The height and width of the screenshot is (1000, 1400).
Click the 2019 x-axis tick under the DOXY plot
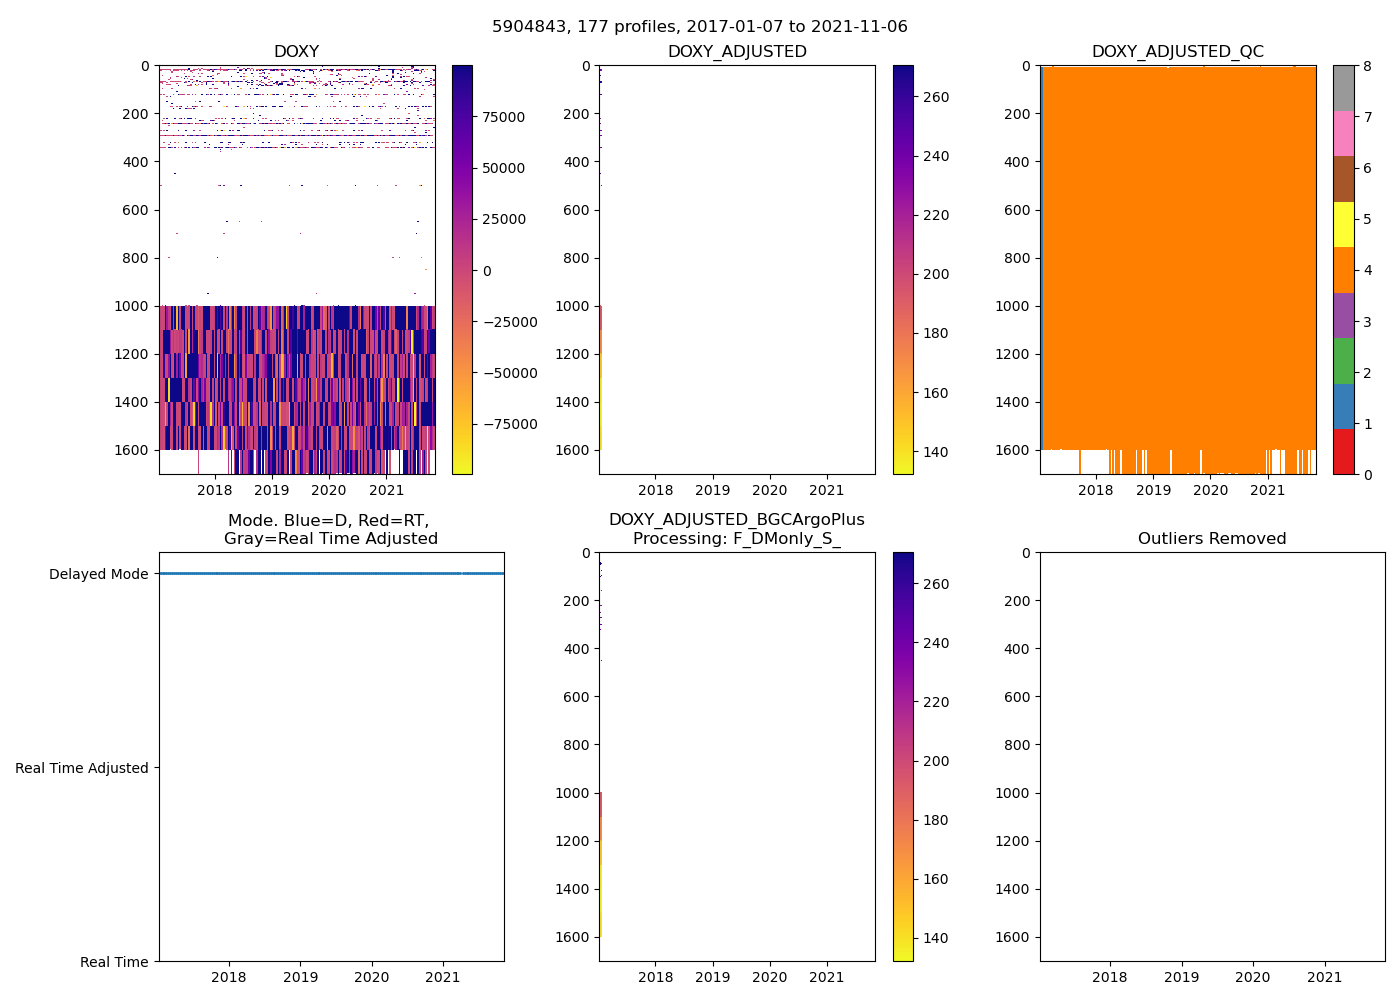coord(271,491)
